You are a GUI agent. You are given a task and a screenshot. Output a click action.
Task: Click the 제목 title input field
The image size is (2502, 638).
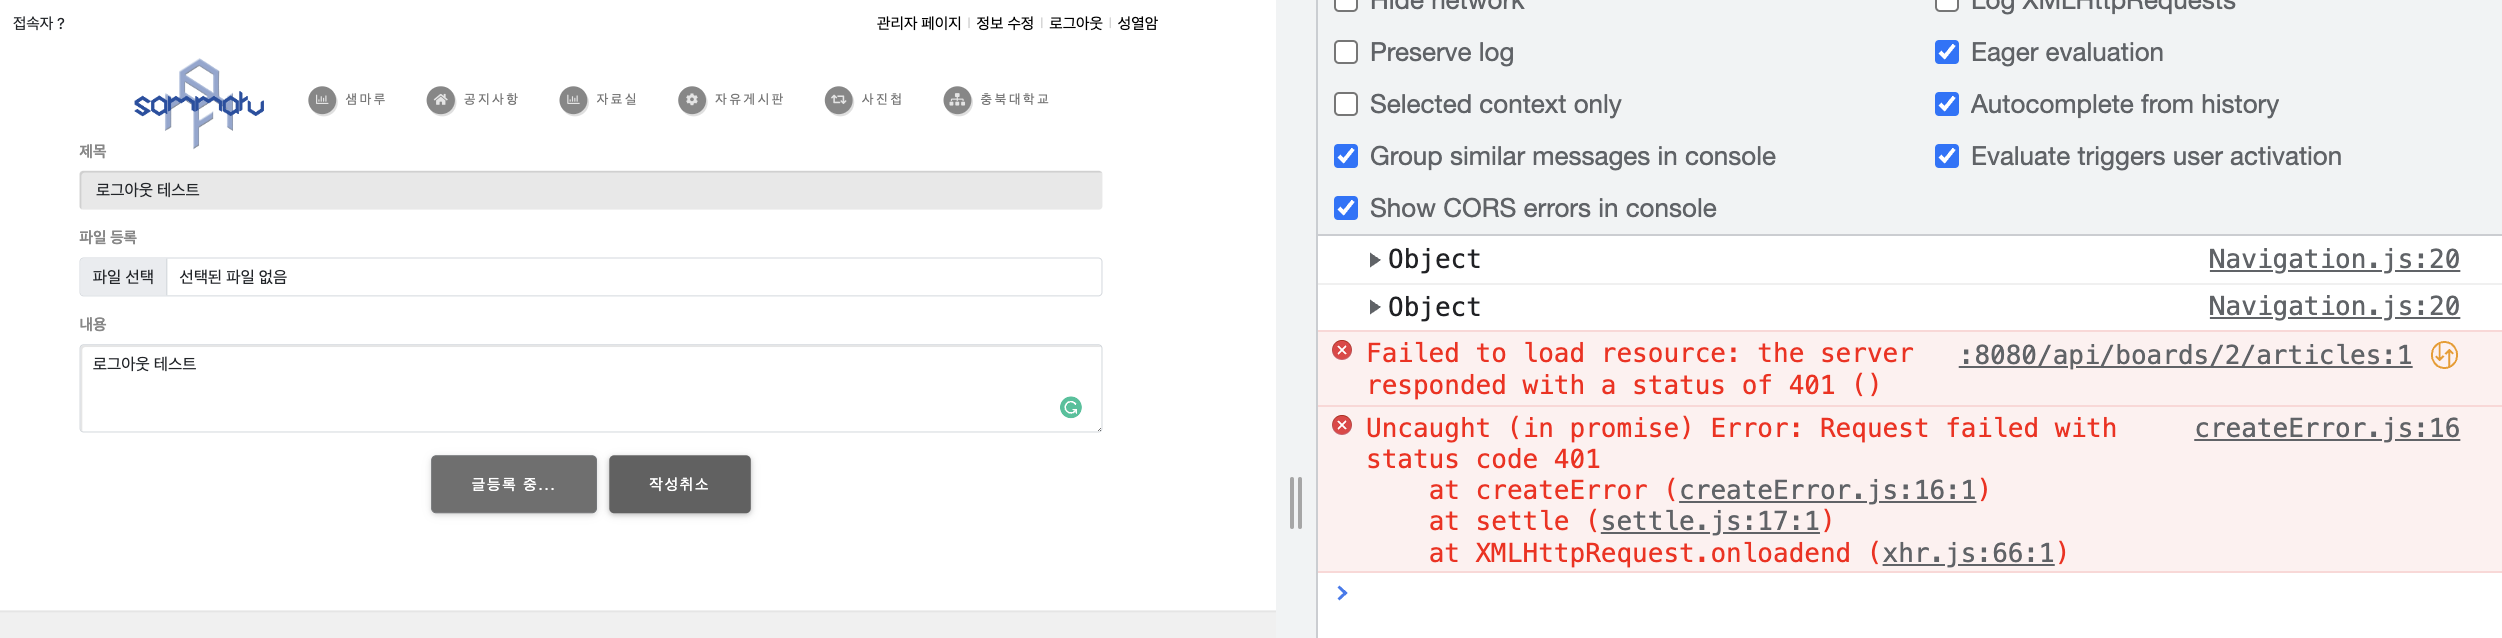tap(591, 190)
